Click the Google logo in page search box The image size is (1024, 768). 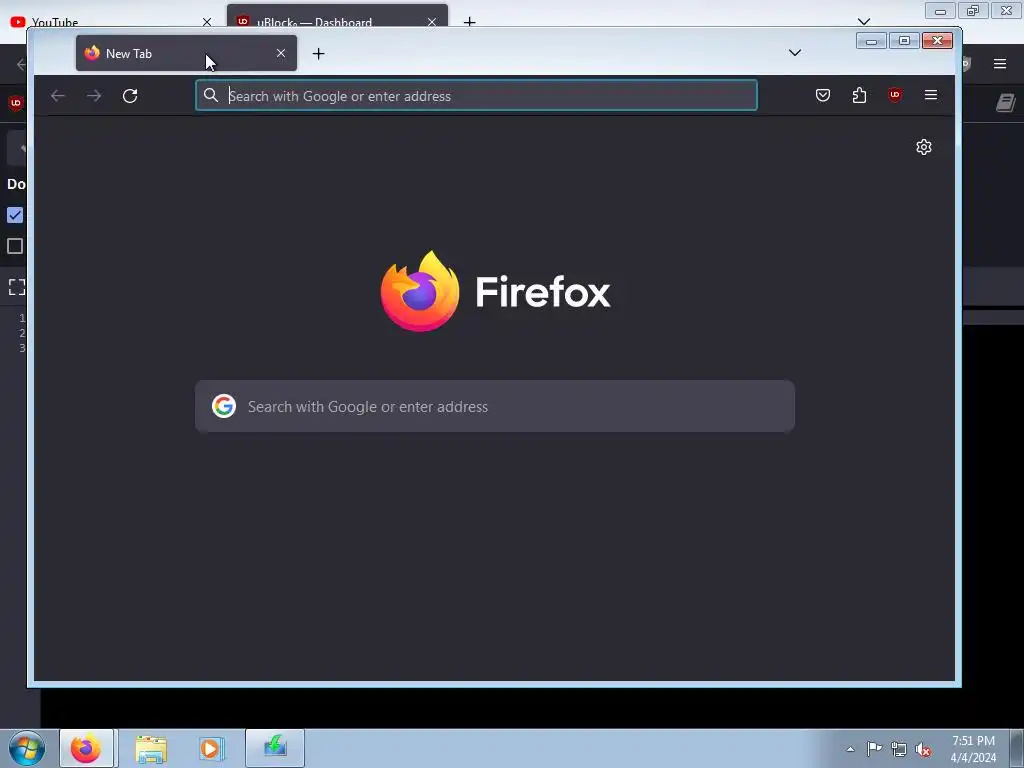[224, 406]
